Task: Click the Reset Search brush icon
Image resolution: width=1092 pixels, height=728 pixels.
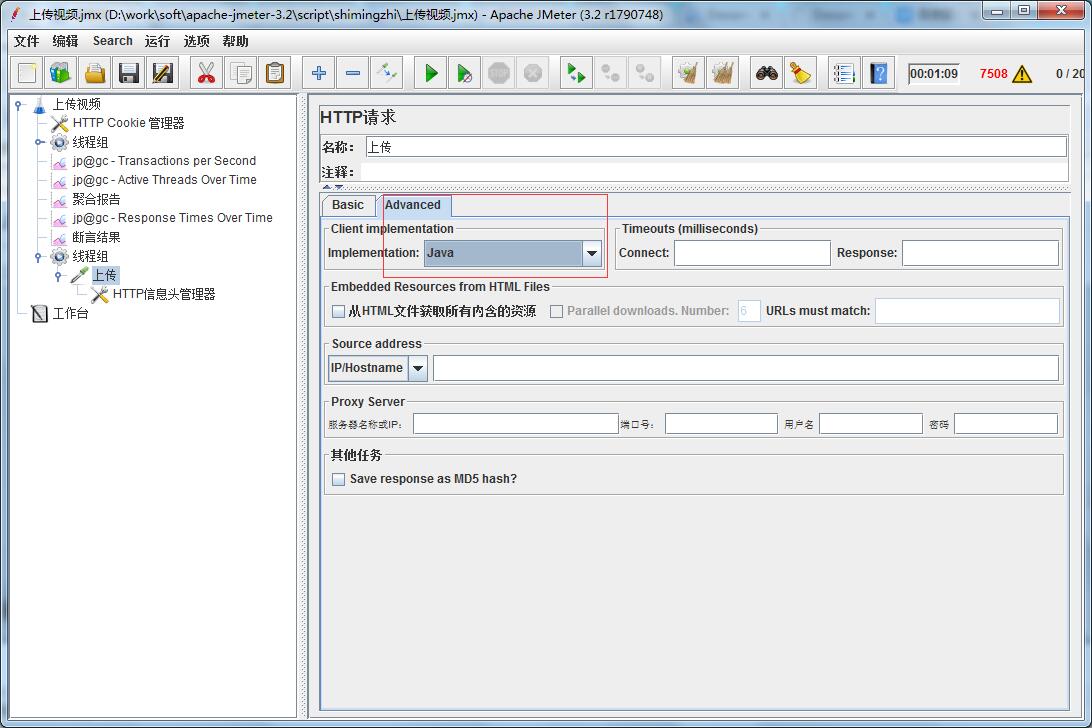Action: click(801, 72)
